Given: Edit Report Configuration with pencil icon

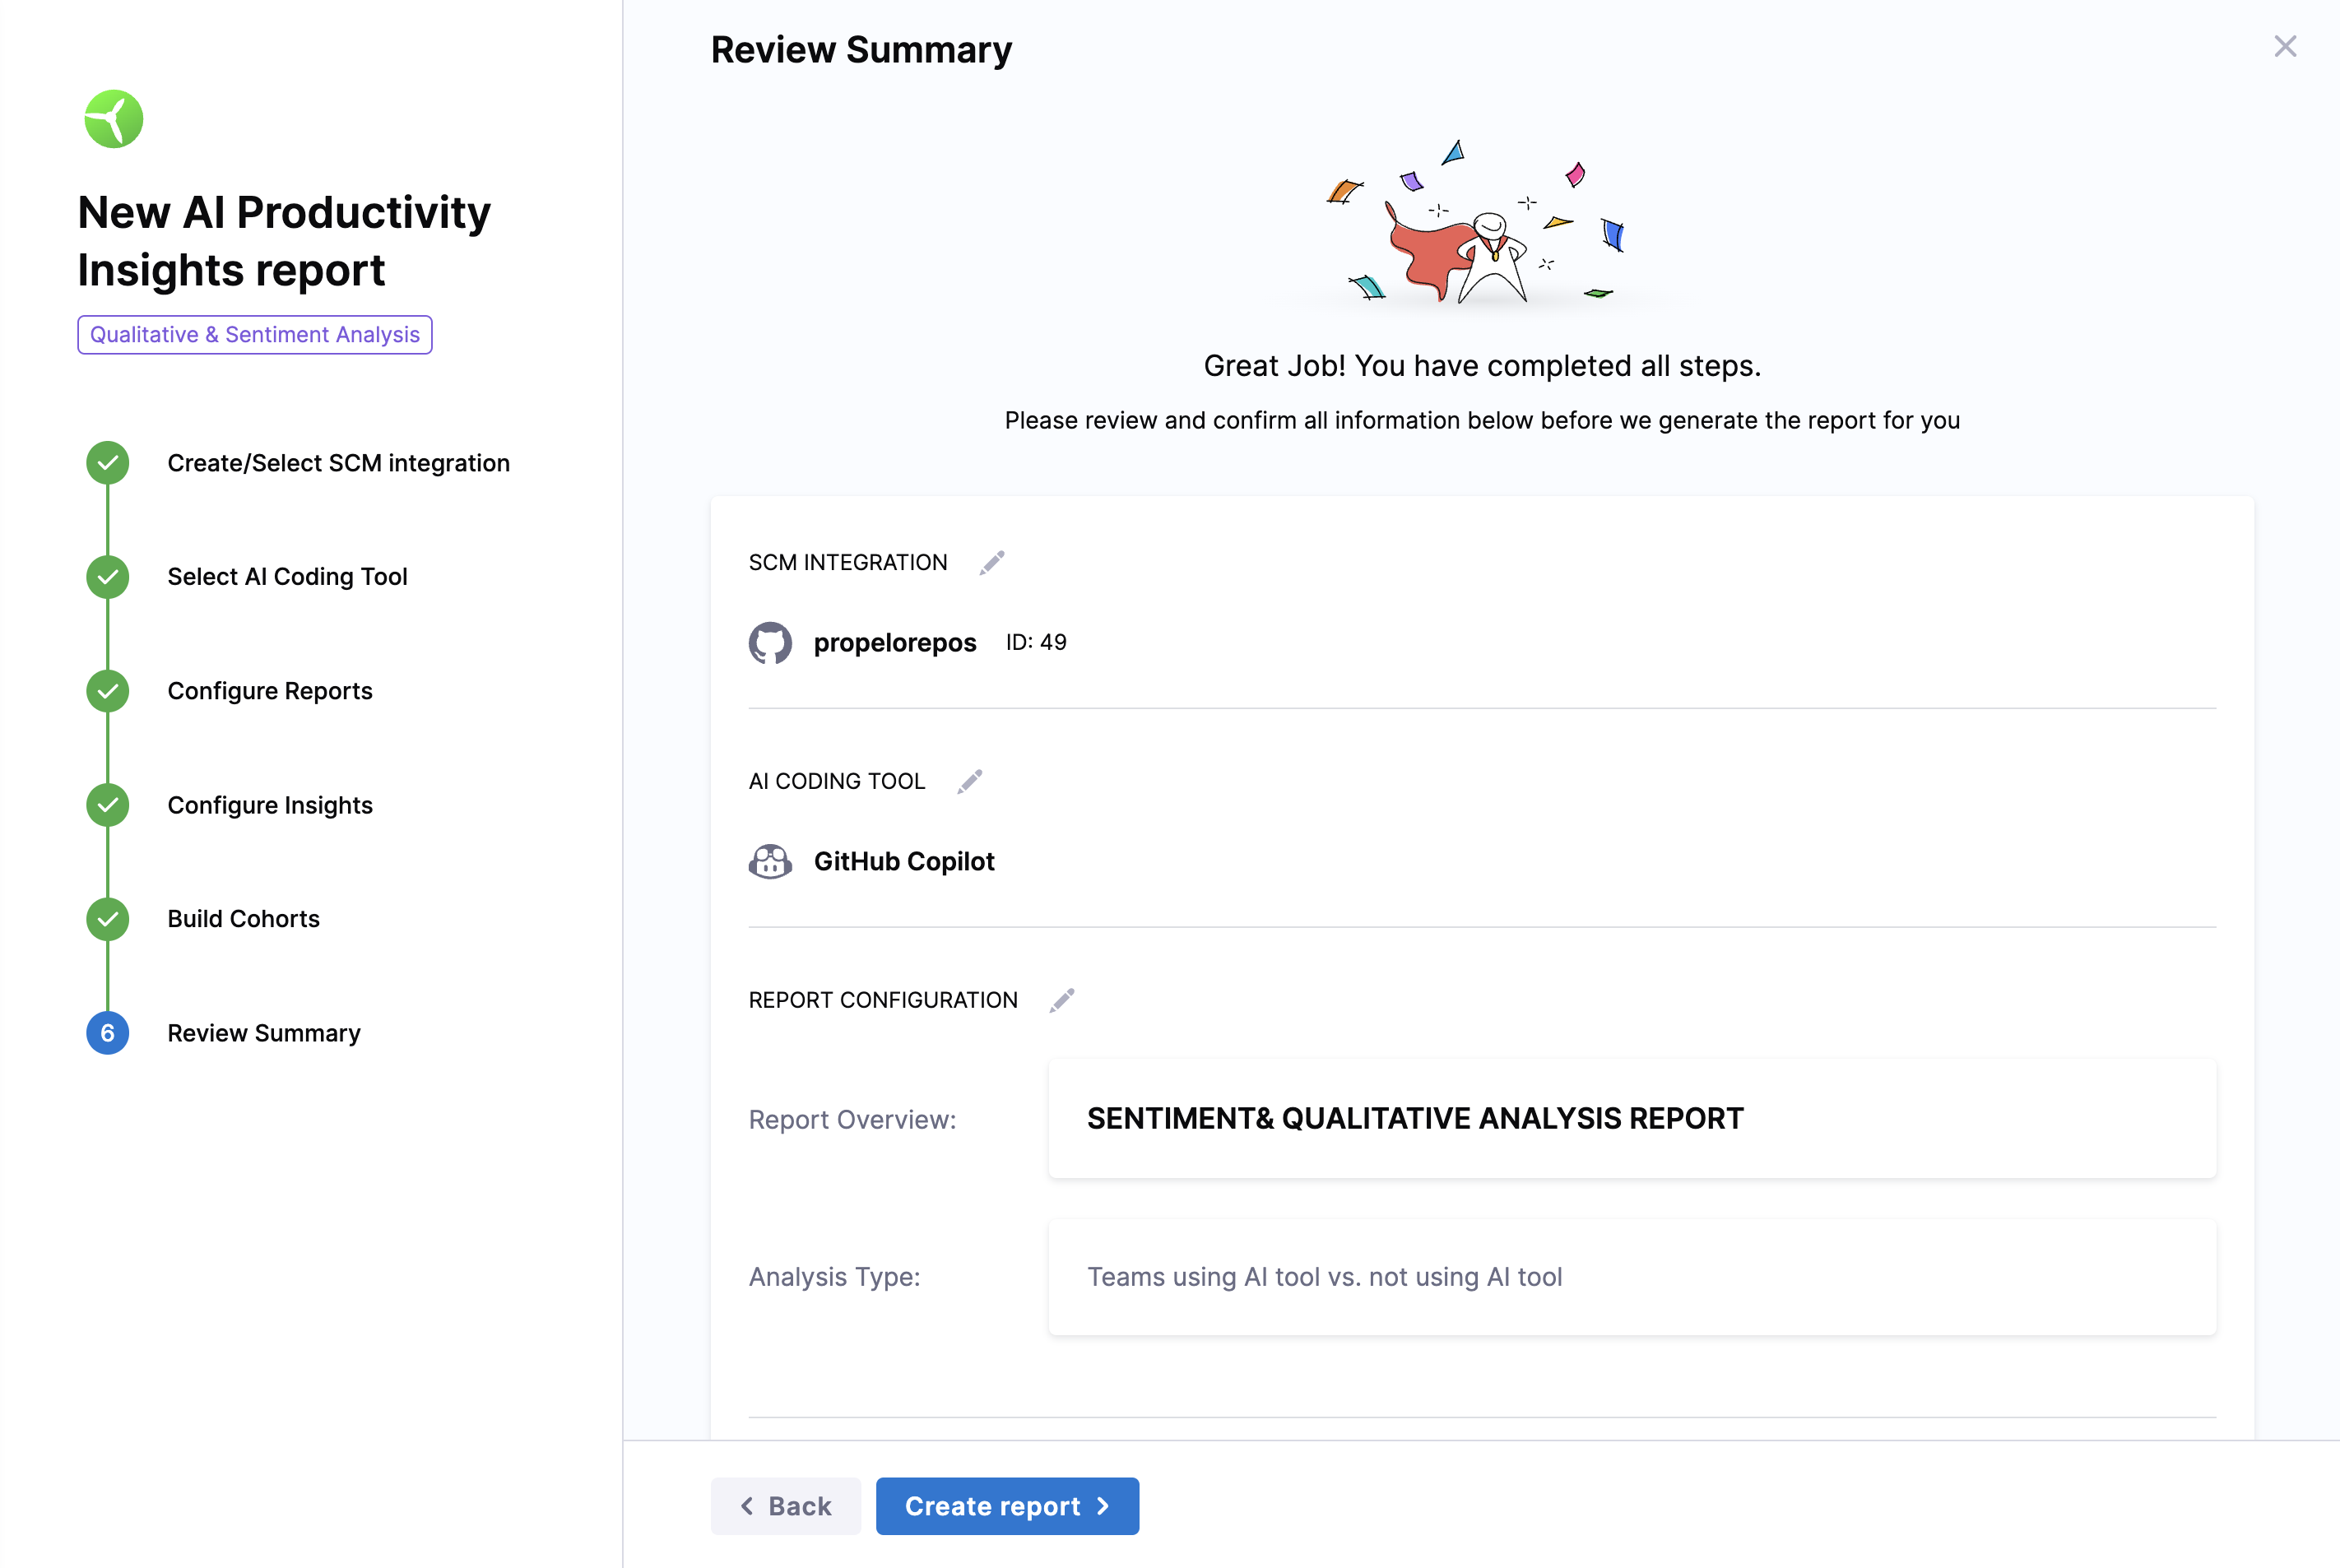Looking at the screenshot, I should 1061,1000.
